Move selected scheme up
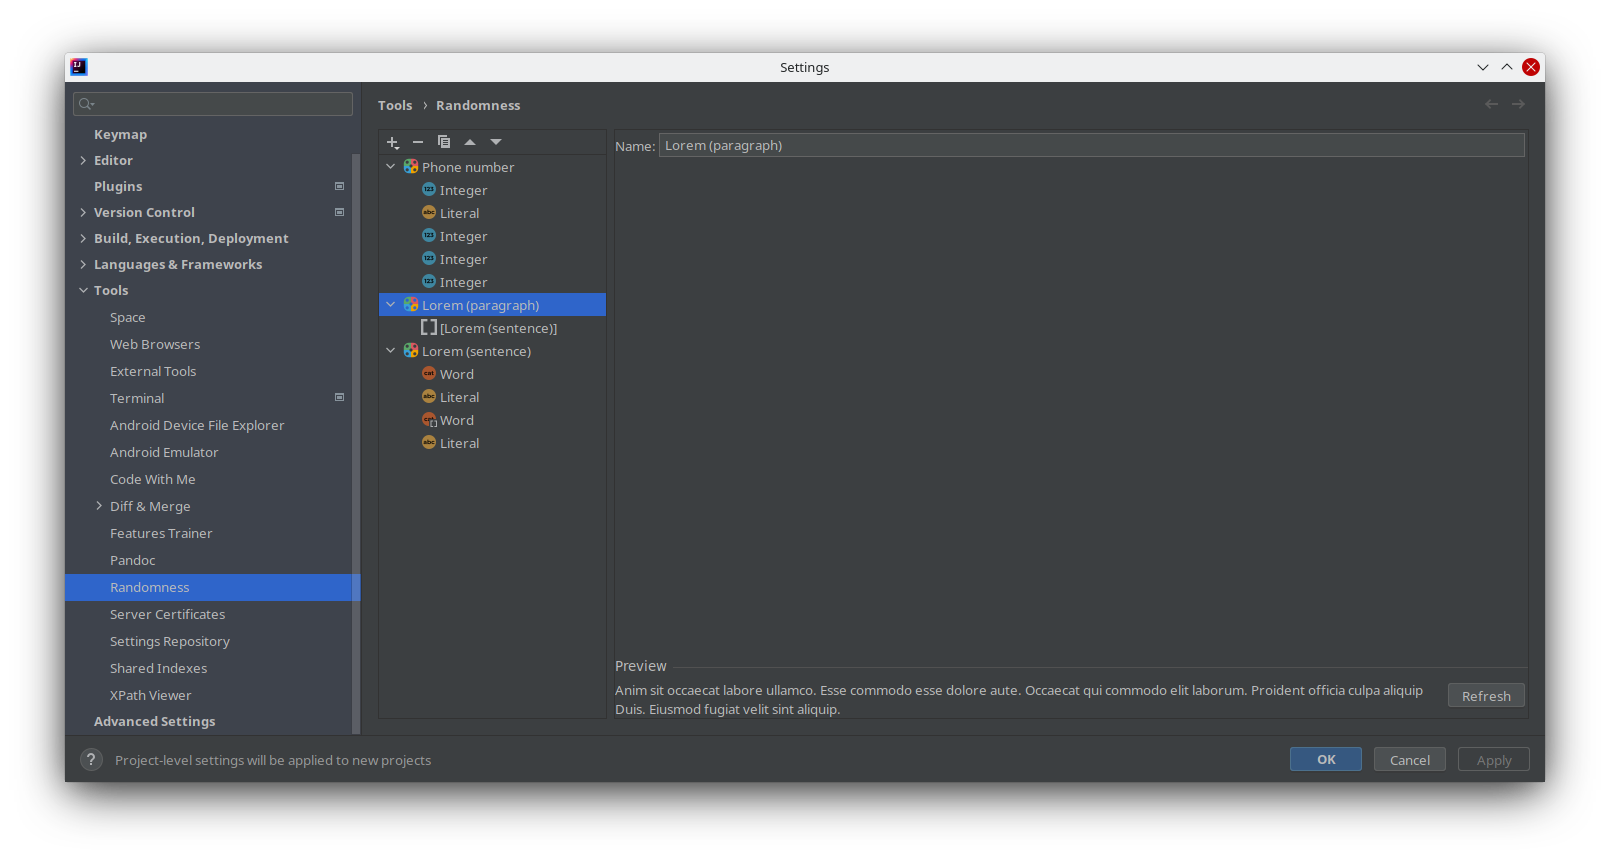 point(470,142)
